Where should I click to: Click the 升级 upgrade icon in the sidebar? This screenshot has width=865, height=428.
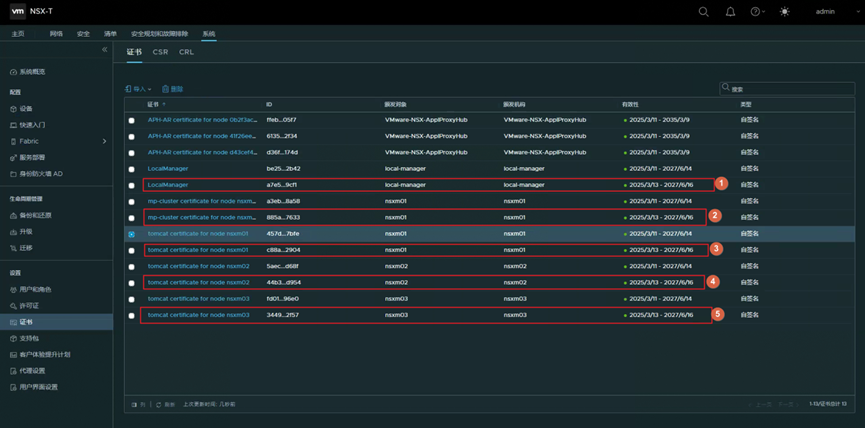[14, 232]
